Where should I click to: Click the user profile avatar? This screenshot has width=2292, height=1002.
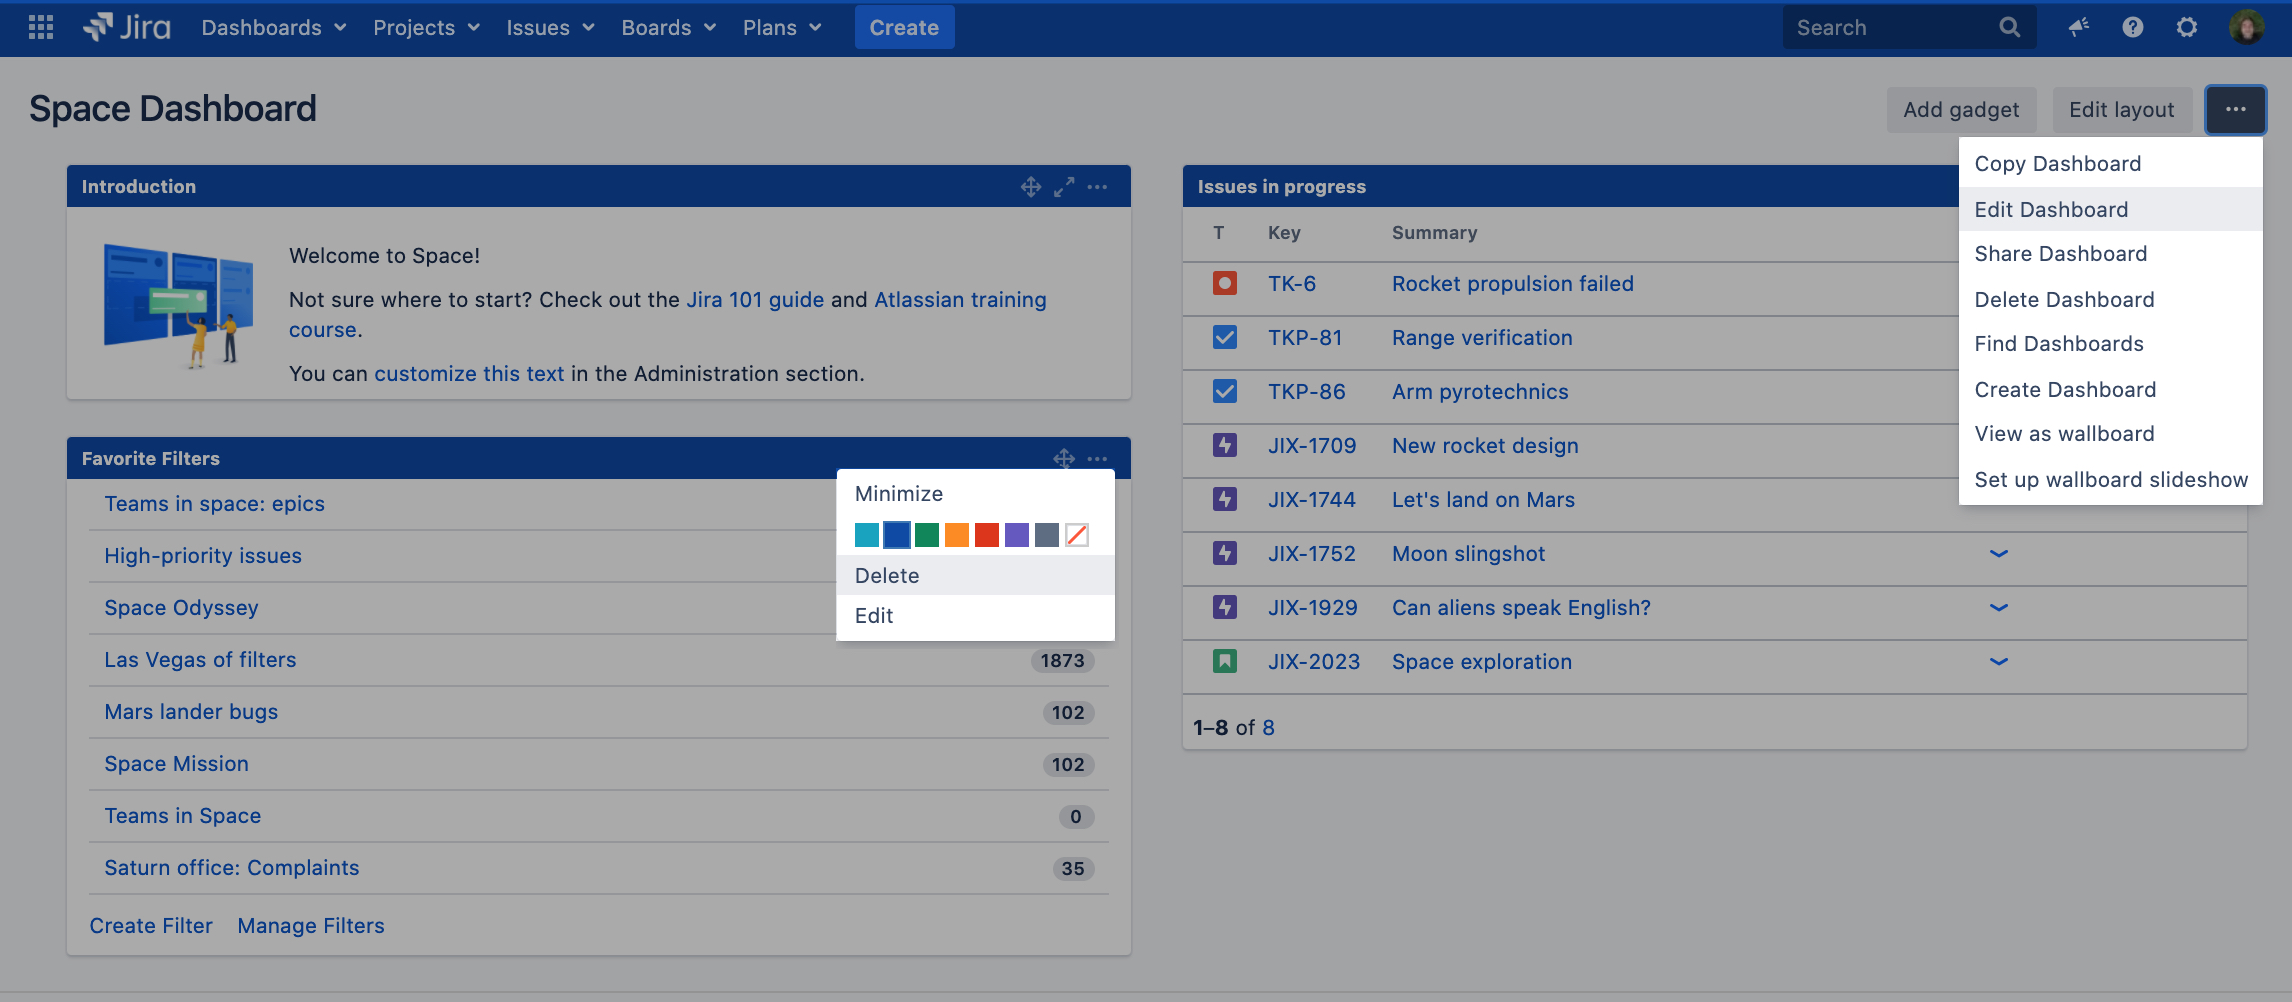click(2246, 27)
